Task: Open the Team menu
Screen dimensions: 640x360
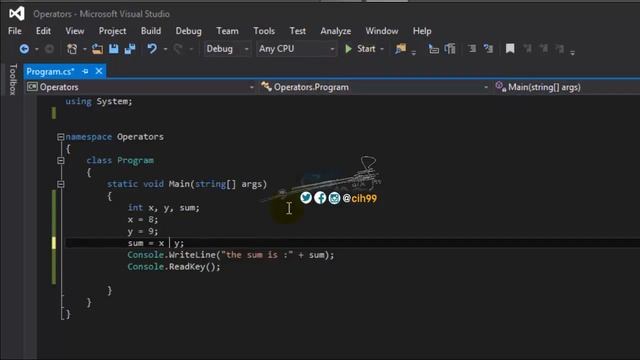Action: (x=227, y=31)
